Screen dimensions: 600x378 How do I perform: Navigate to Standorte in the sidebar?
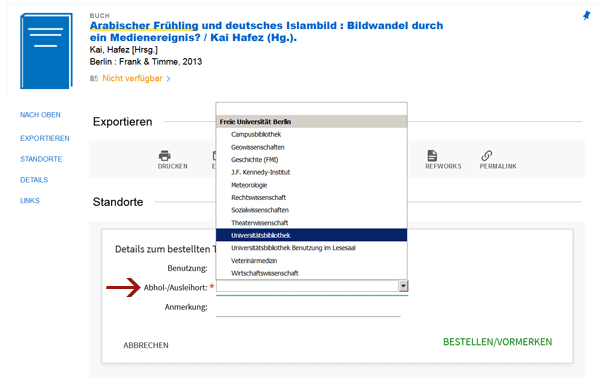tap(41, 159)
